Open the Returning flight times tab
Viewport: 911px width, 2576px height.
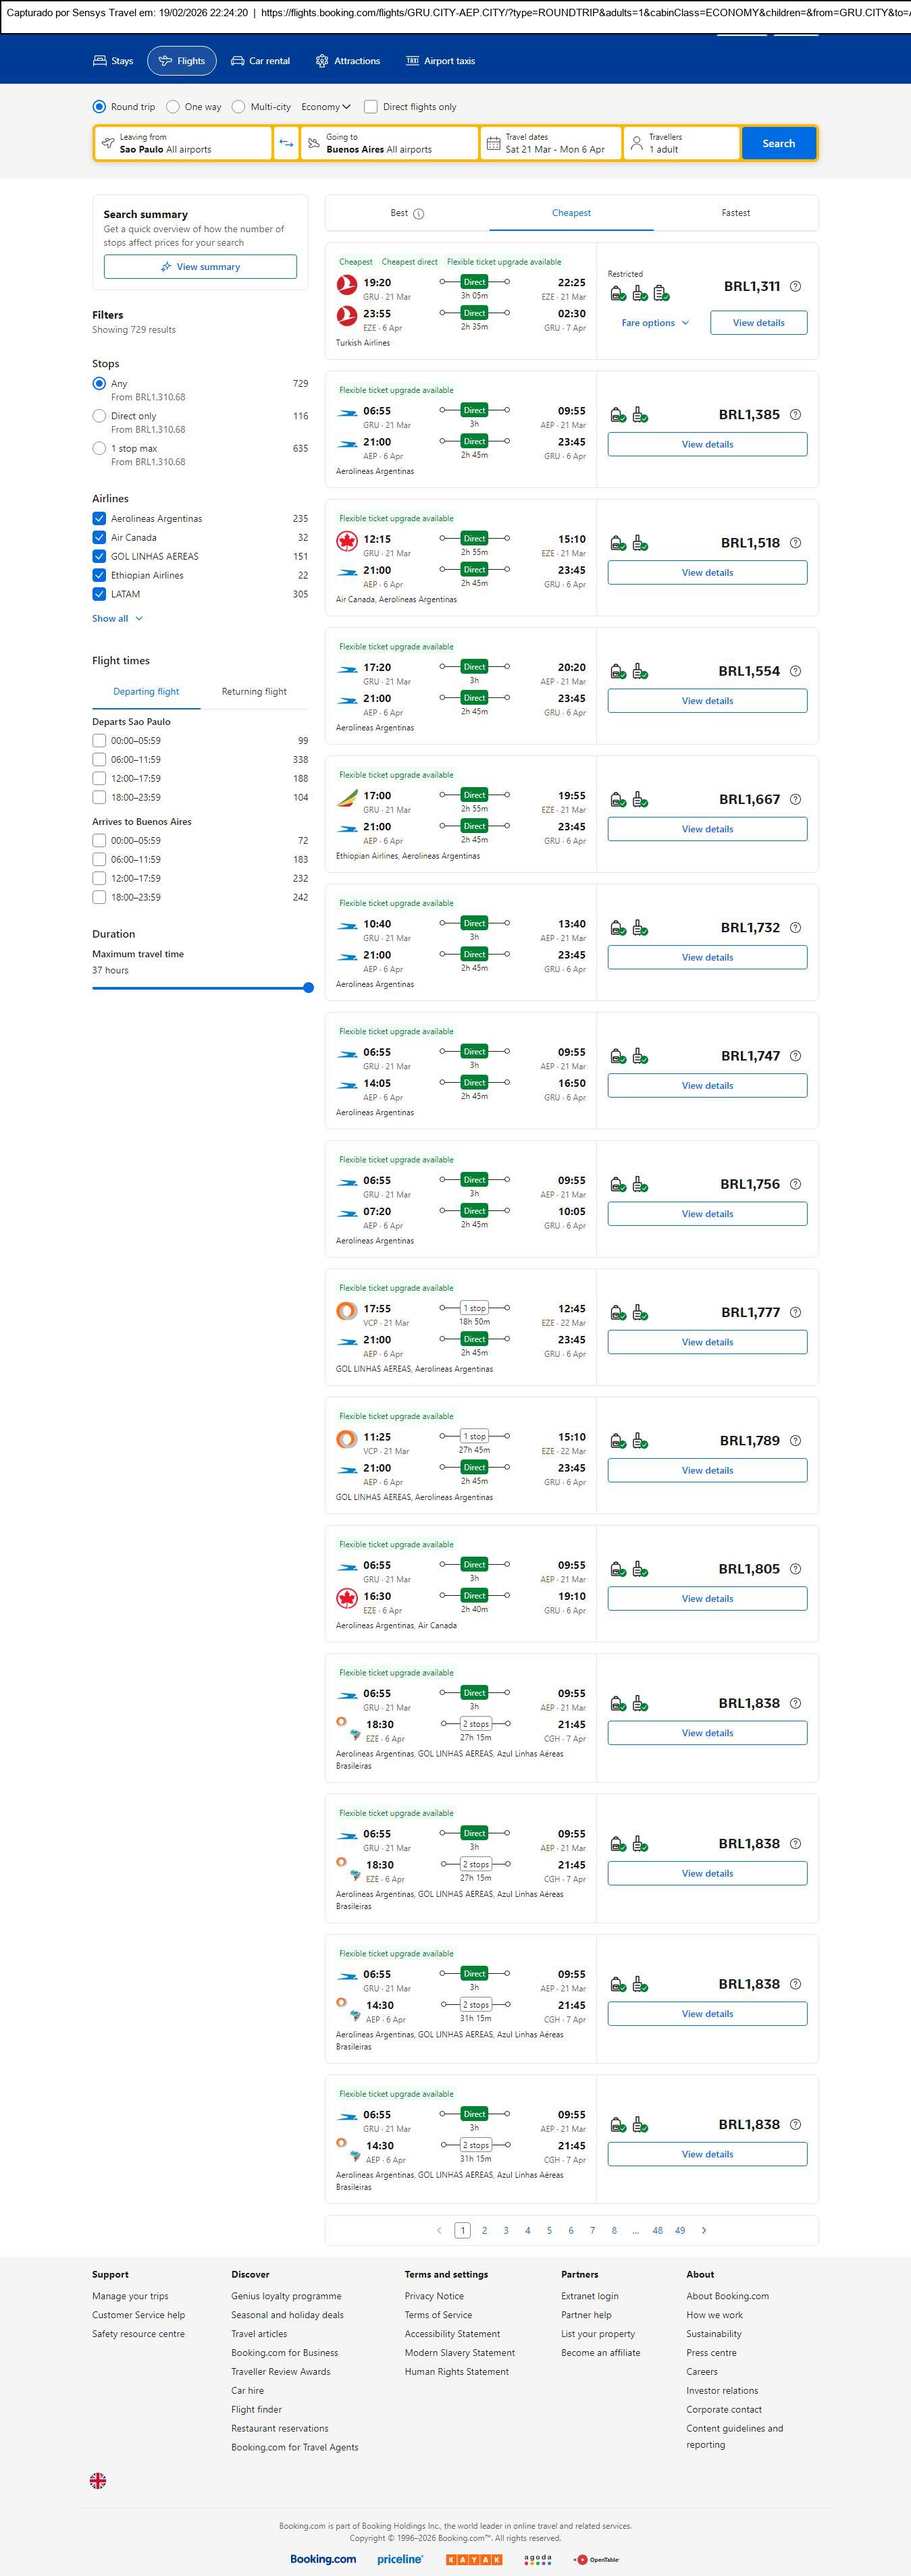(254, 692)
